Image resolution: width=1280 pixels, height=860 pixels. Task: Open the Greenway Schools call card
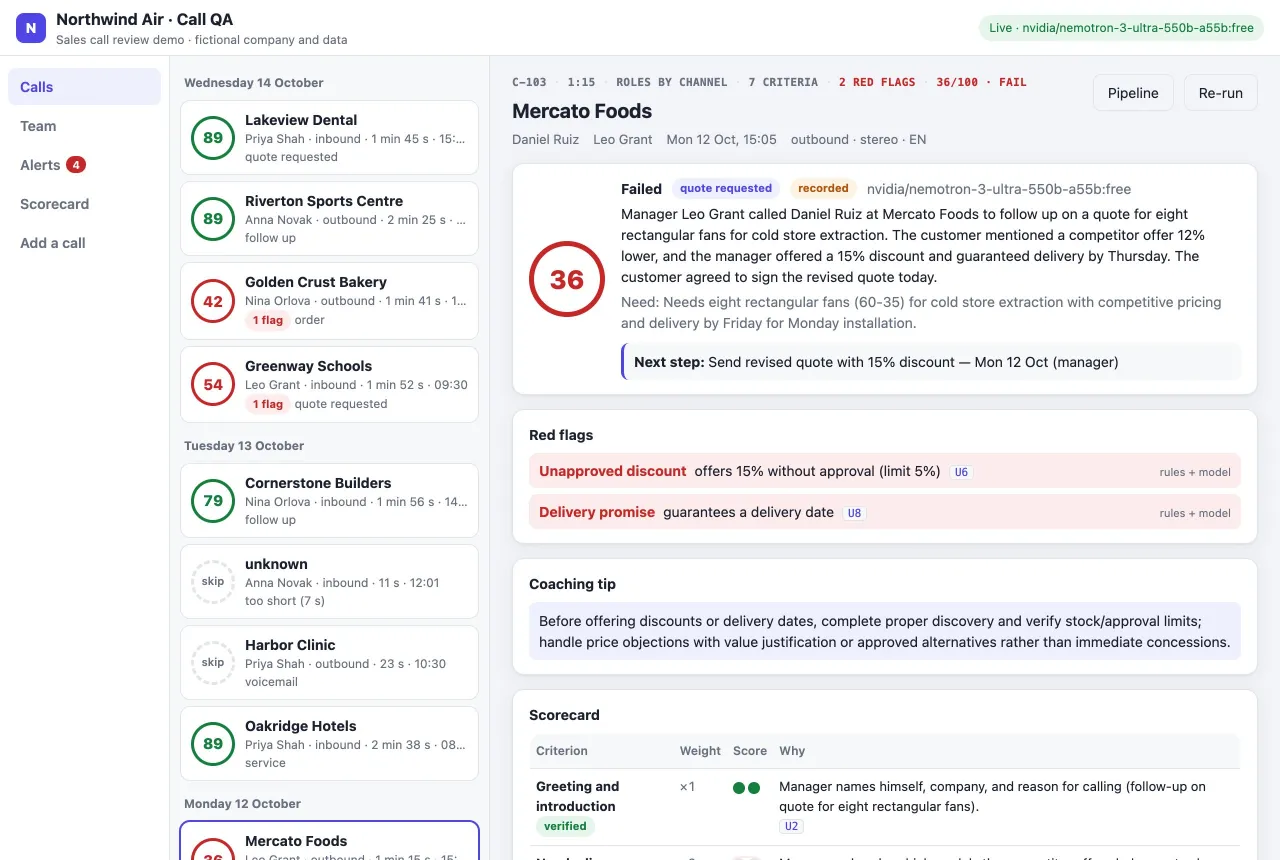point(329,385)
